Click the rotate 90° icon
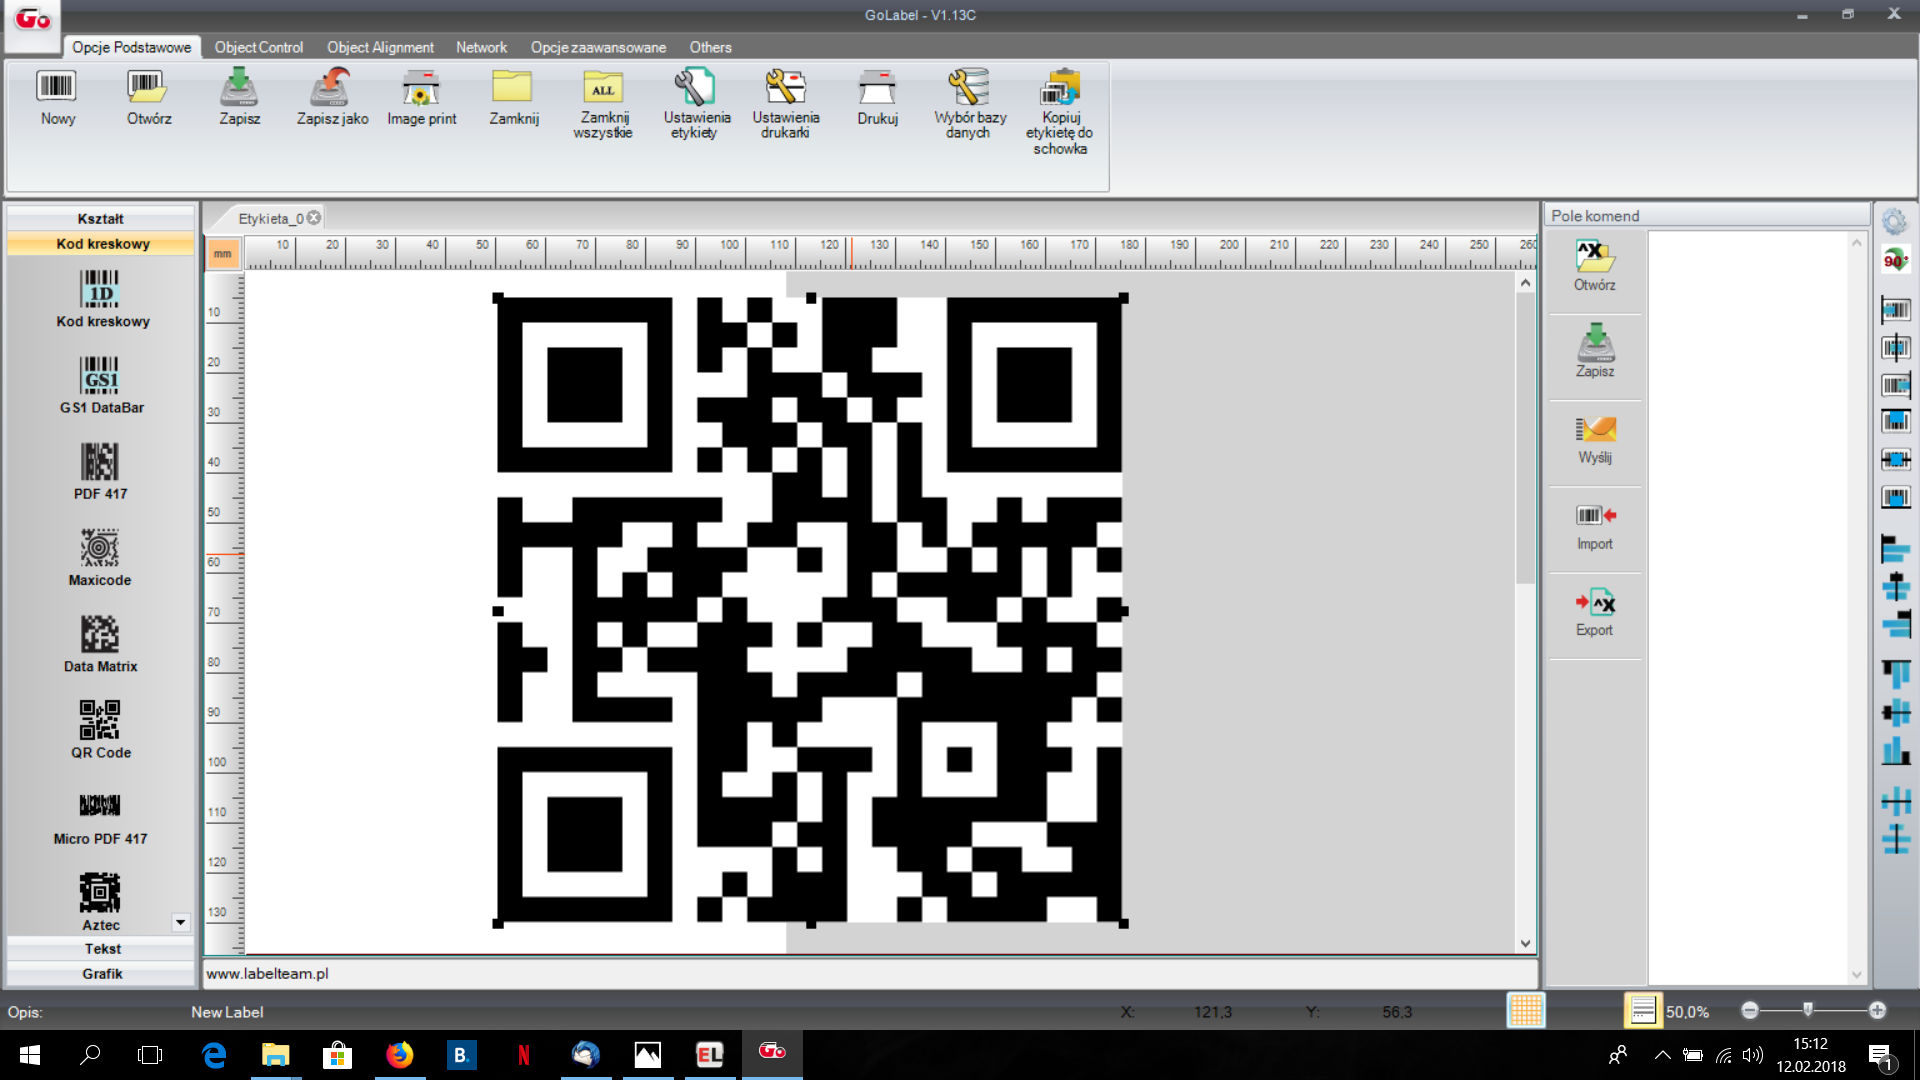The width and height of the screenshot is (1920, 1080). [x=1895, y=260]
